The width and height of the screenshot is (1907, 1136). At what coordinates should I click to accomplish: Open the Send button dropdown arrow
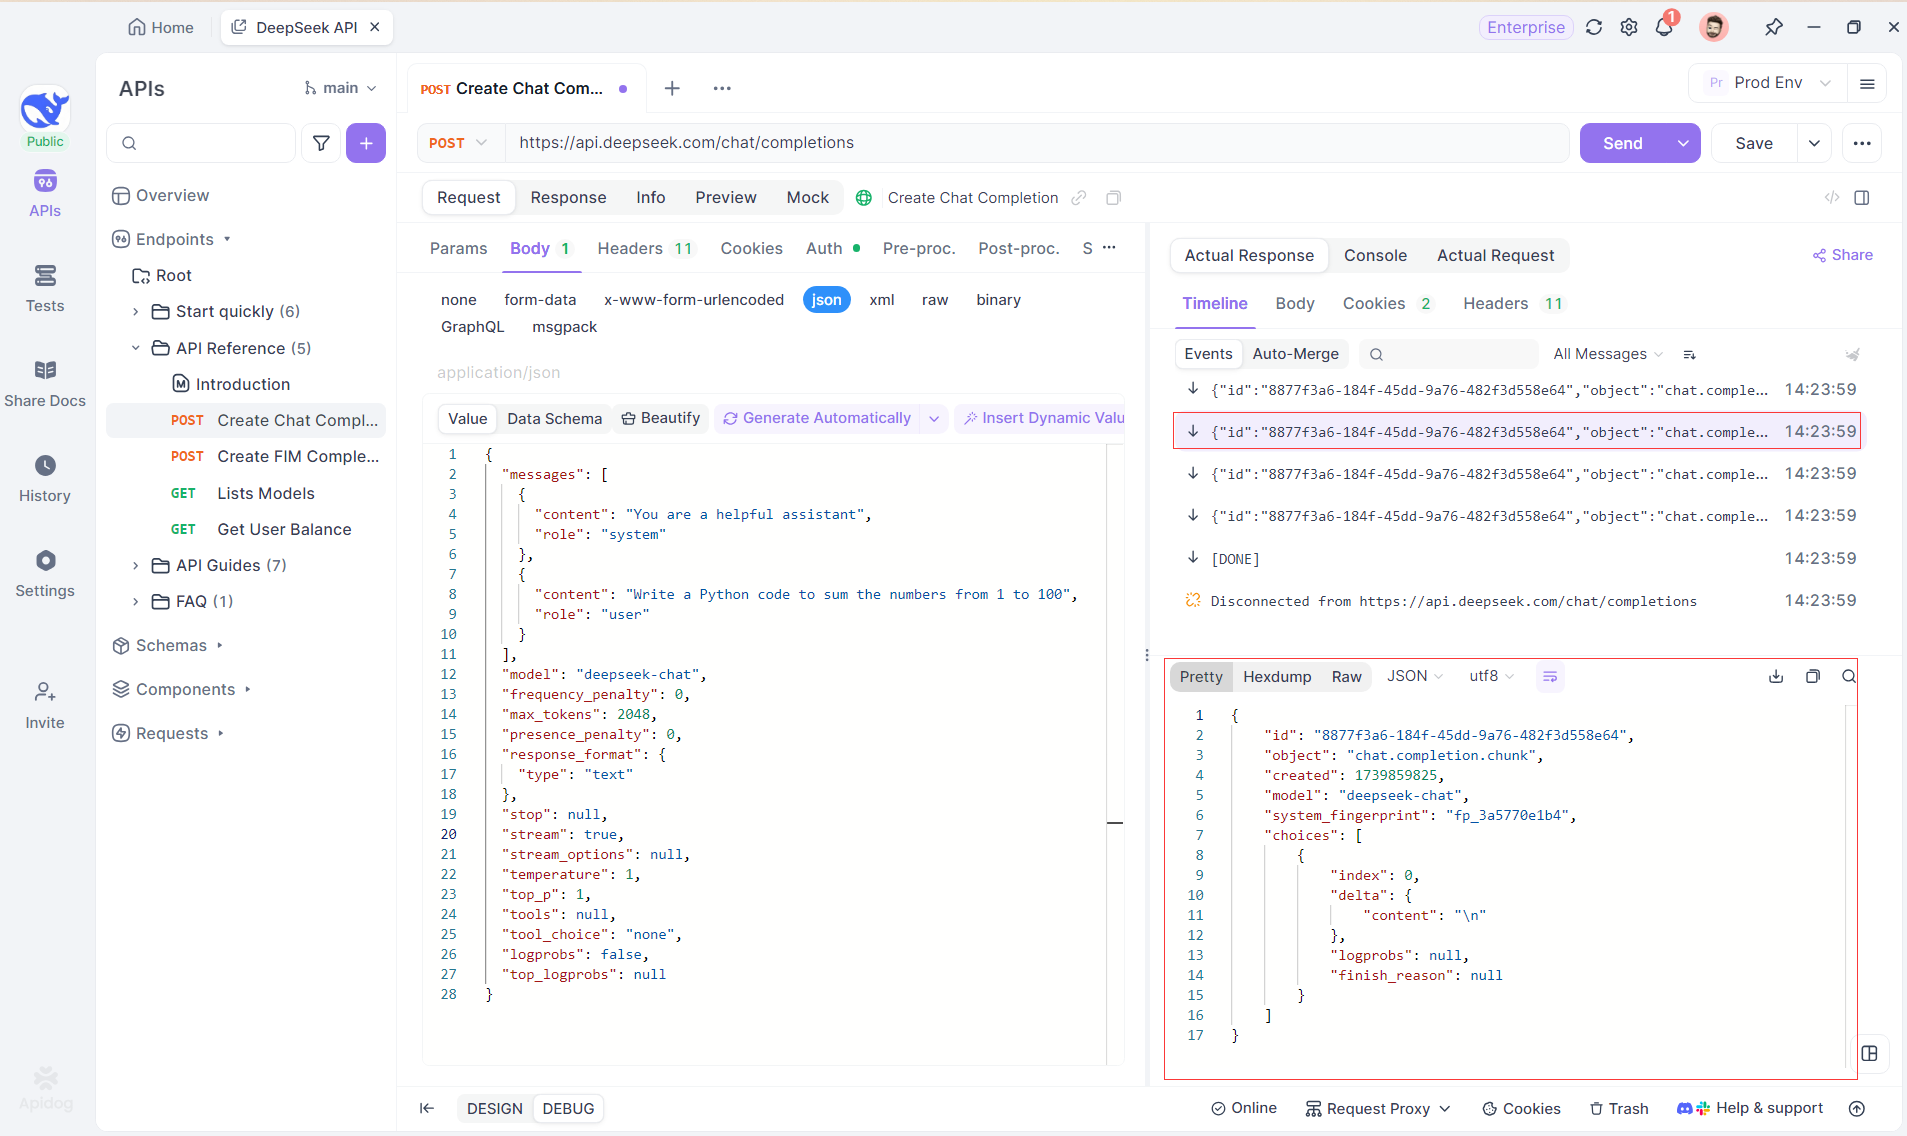coord(1683,143)
